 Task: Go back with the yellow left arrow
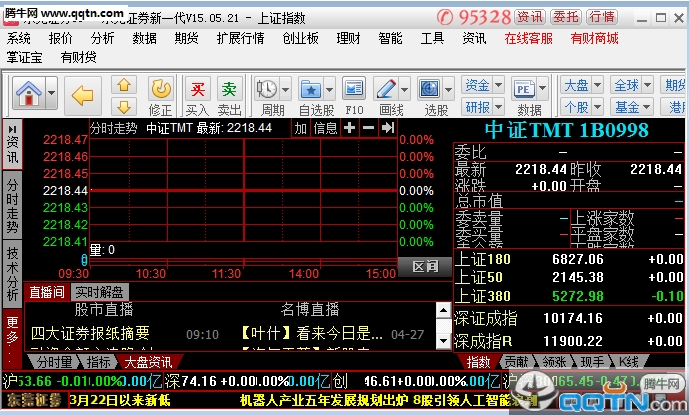tap(83, 96)
